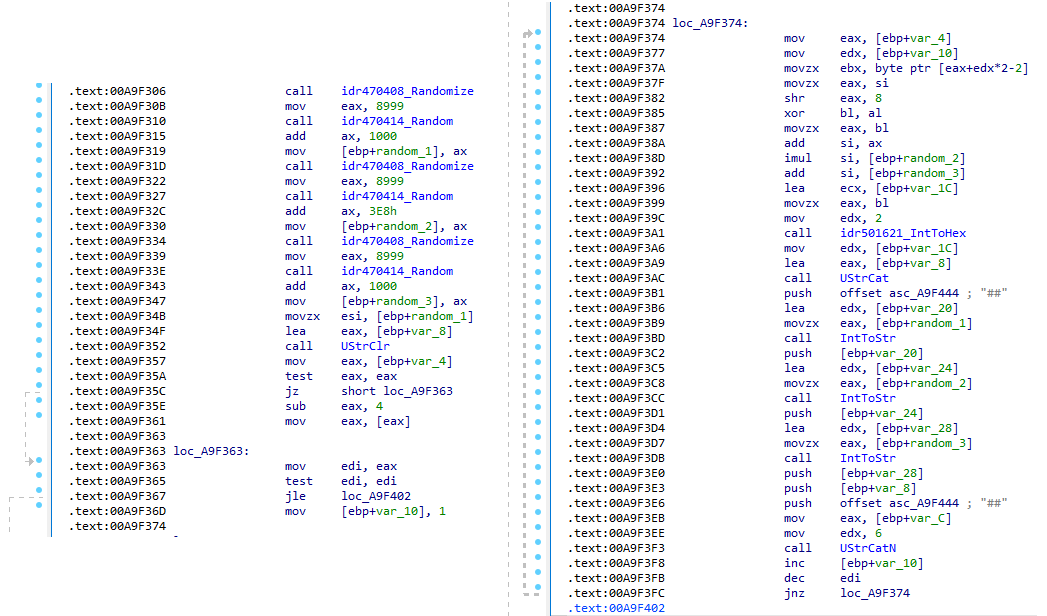Click breakpoint dot on jz short loc_A9F363 line
This screenshot has width=1047, height=616.
[x=37, y=391]
